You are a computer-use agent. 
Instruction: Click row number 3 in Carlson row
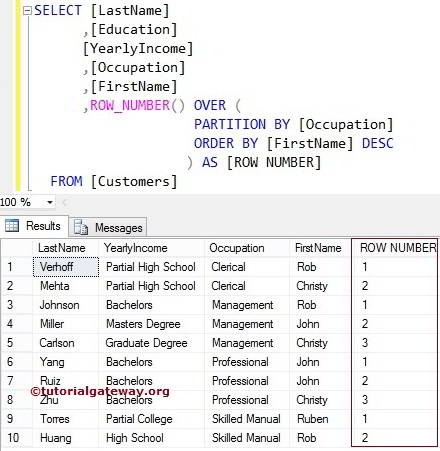pos(395,343)
